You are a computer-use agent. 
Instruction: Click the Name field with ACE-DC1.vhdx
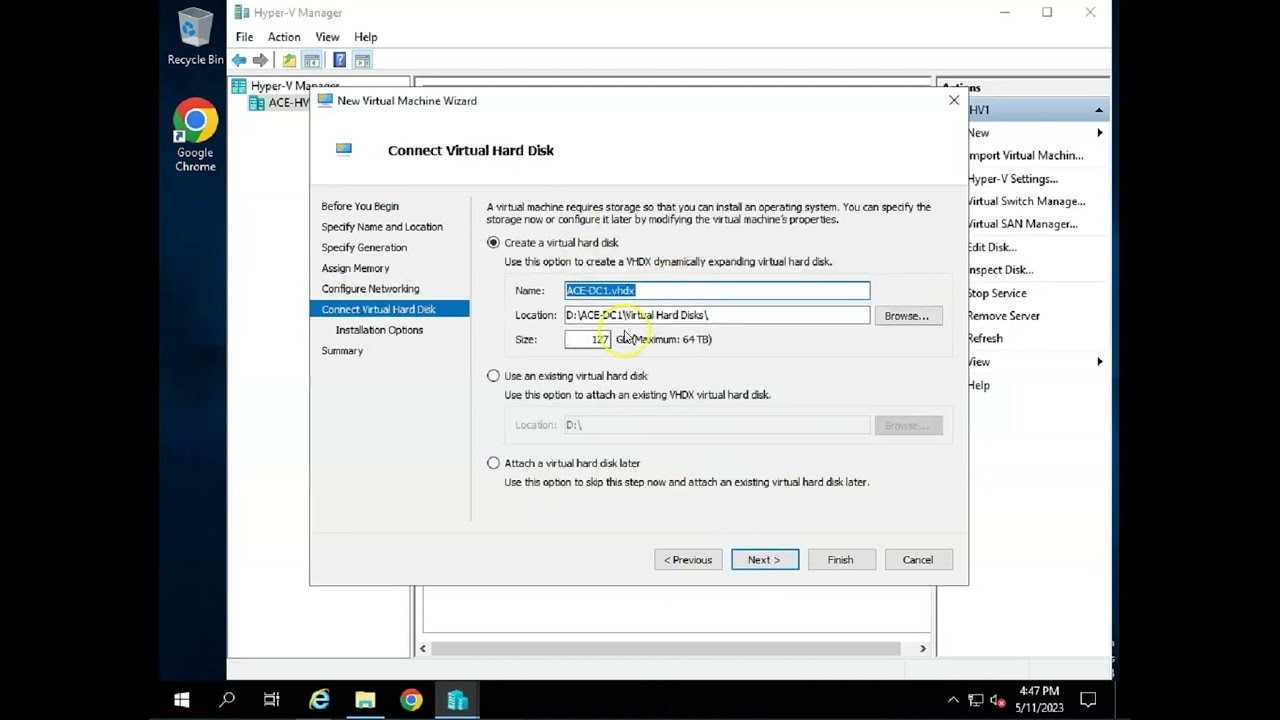(x=717, y=290)
